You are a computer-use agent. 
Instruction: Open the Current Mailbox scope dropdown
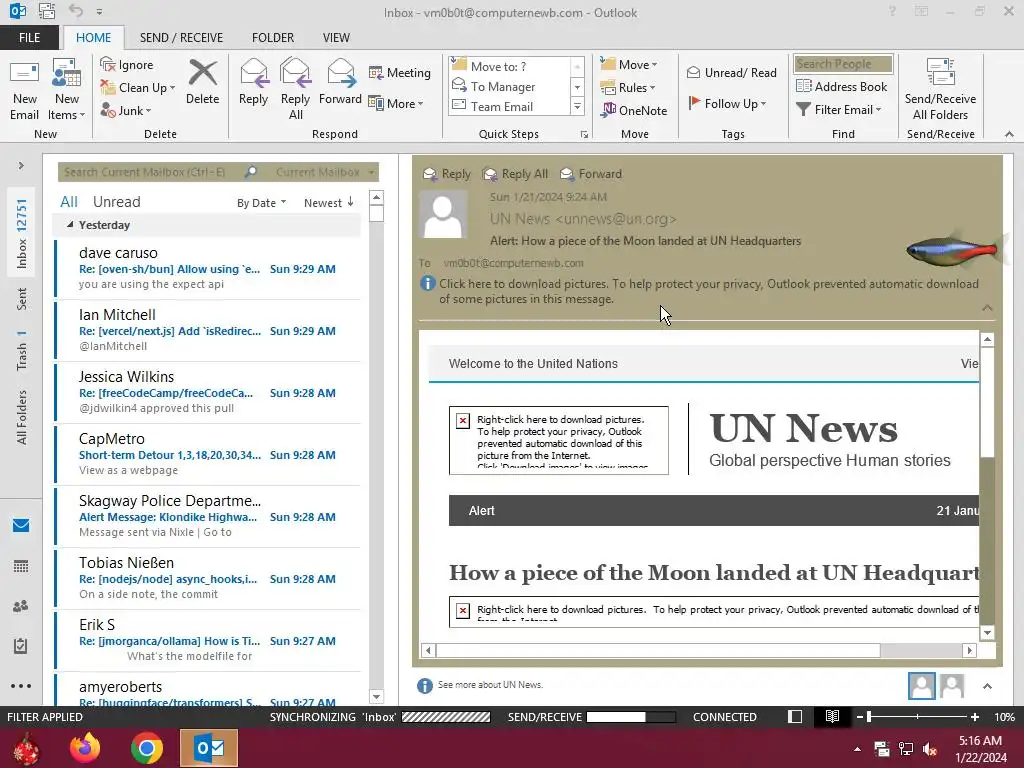[x=325, y=172]
